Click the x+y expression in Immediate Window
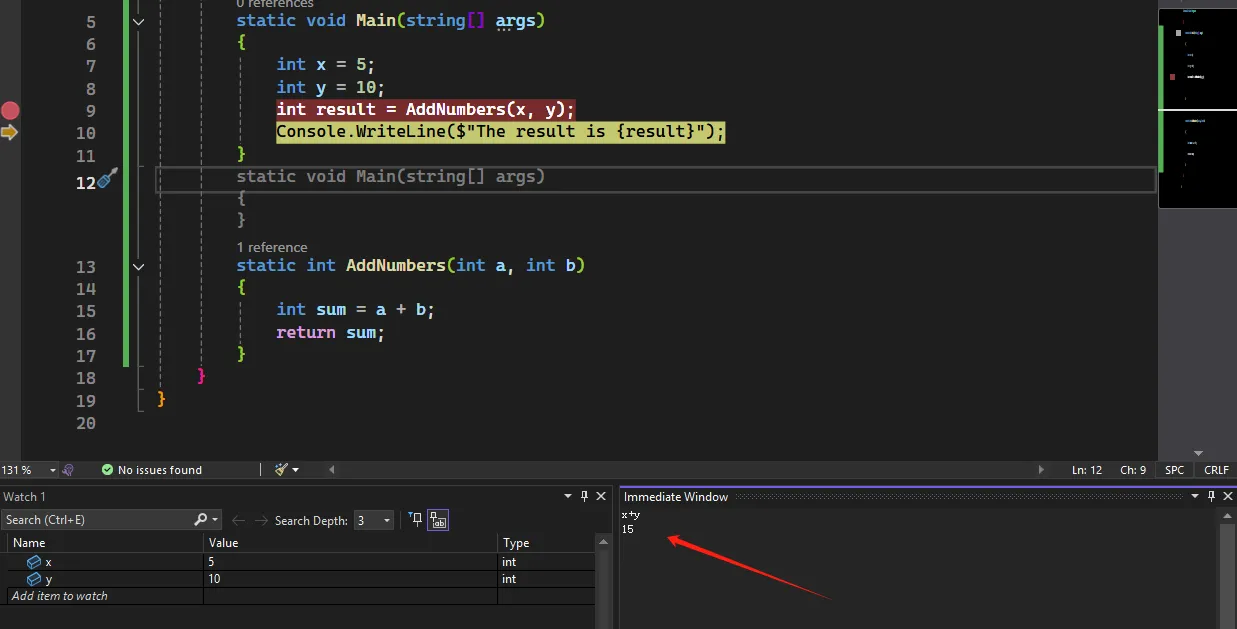The width and height of the screenshot is (1237, 629). tap(630, 515)
